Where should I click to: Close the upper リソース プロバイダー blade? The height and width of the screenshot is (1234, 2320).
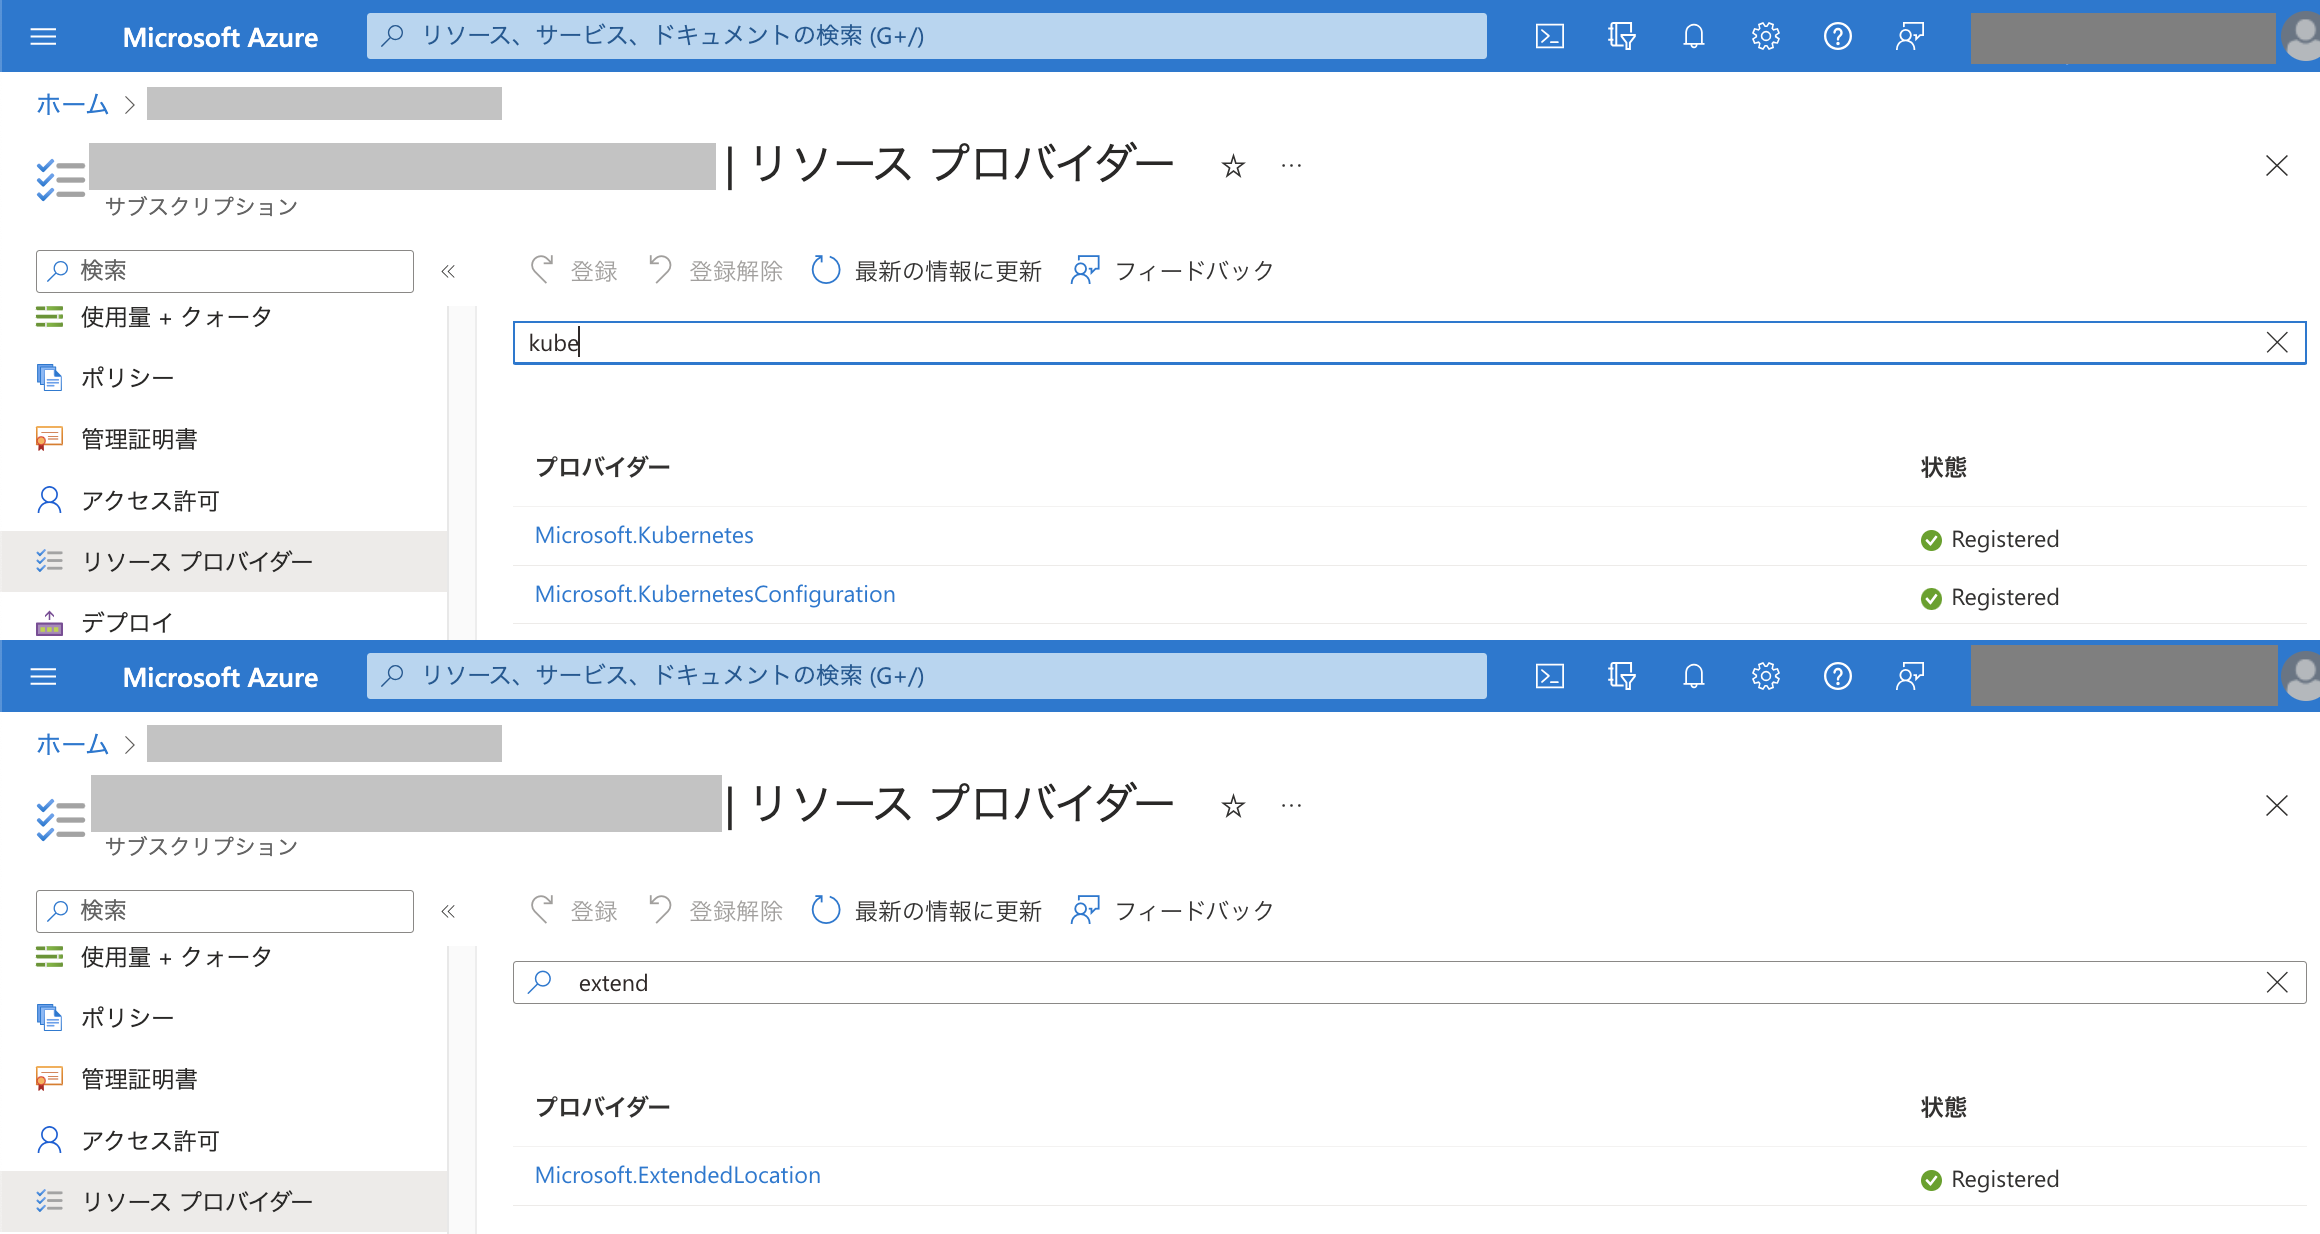click(2277, 166)
